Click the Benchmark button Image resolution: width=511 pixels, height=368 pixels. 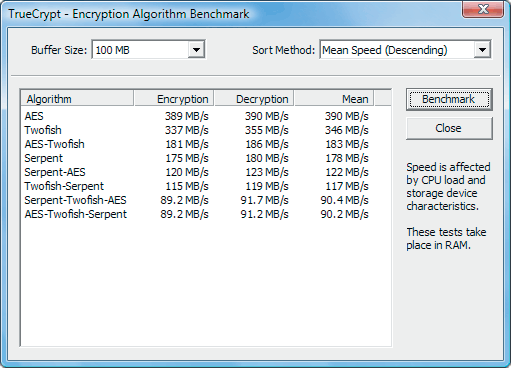click(449, 99)
